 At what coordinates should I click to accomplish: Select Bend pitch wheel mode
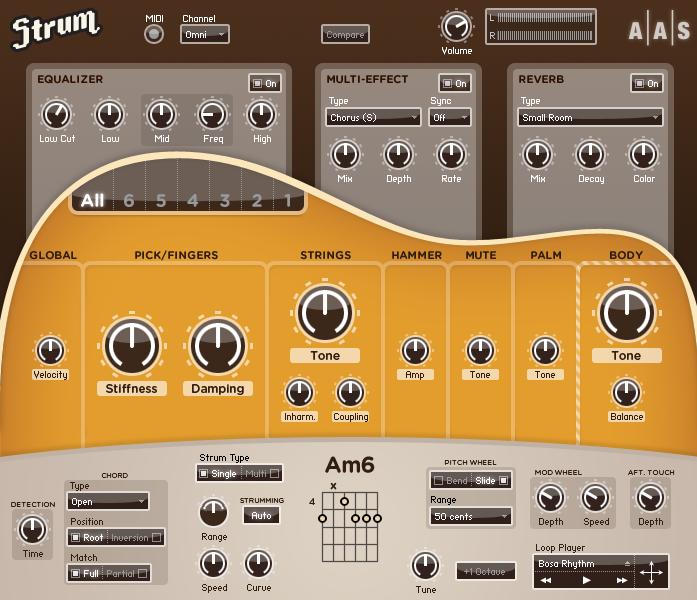452,480
